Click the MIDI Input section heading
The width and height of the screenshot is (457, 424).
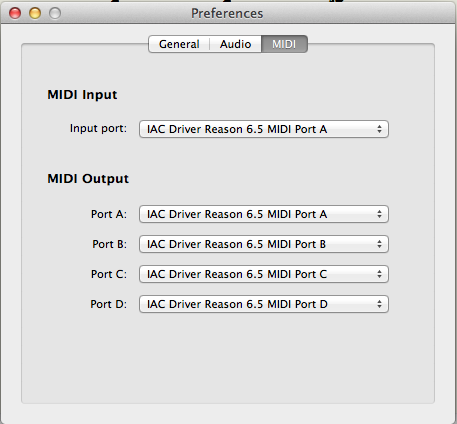click(x=82, y=95)
